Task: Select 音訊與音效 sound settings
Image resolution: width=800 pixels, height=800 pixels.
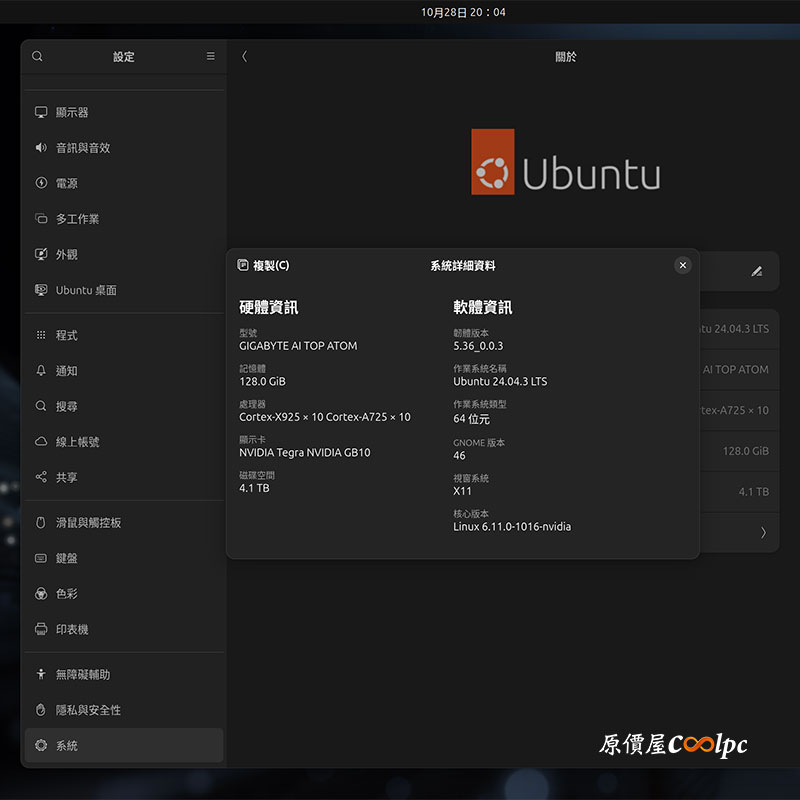Action: [82, 148]
